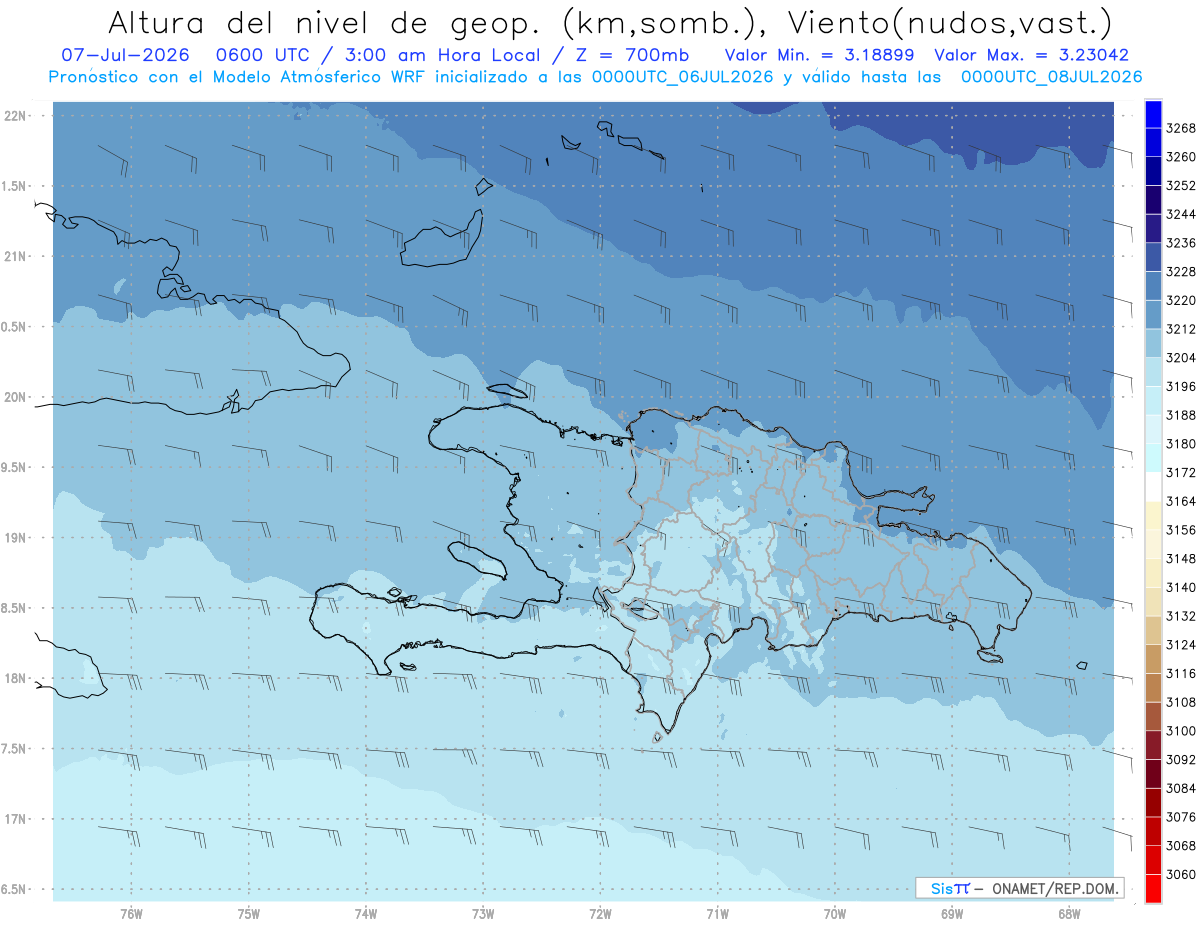Viewport: 1200px width, 927px height.
Task: Click the '6.5N' latitude label
Action: 15,889
